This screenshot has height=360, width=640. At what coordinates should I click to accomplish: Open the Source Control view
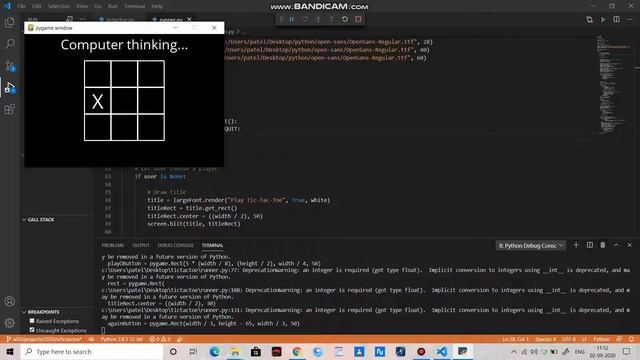(9, 66)
